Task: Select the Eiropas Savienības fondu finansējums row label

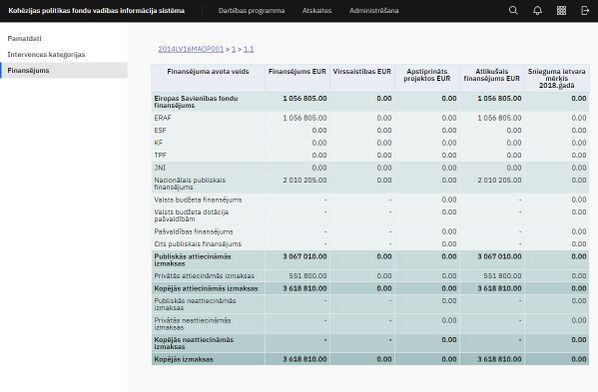Action: point(196,102)
